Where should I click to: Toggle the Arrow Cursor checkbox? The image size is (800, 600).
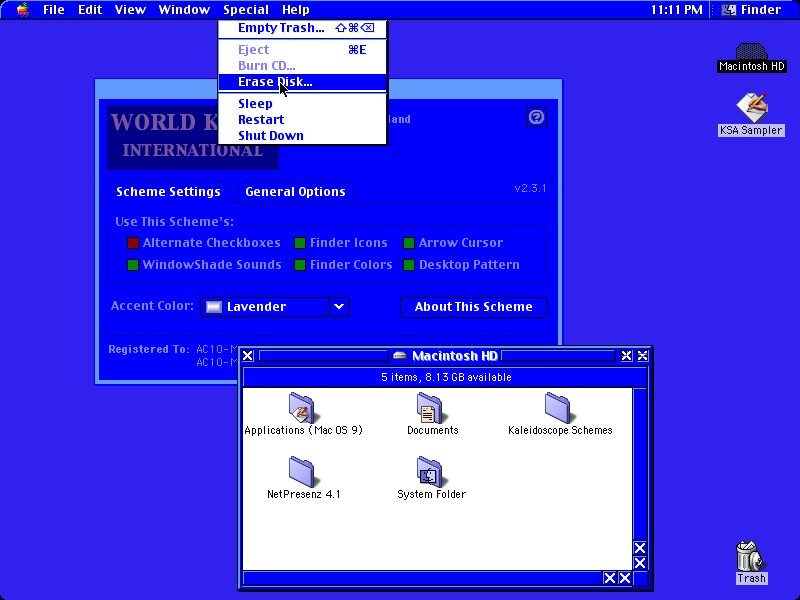click(x=409, y=243)
